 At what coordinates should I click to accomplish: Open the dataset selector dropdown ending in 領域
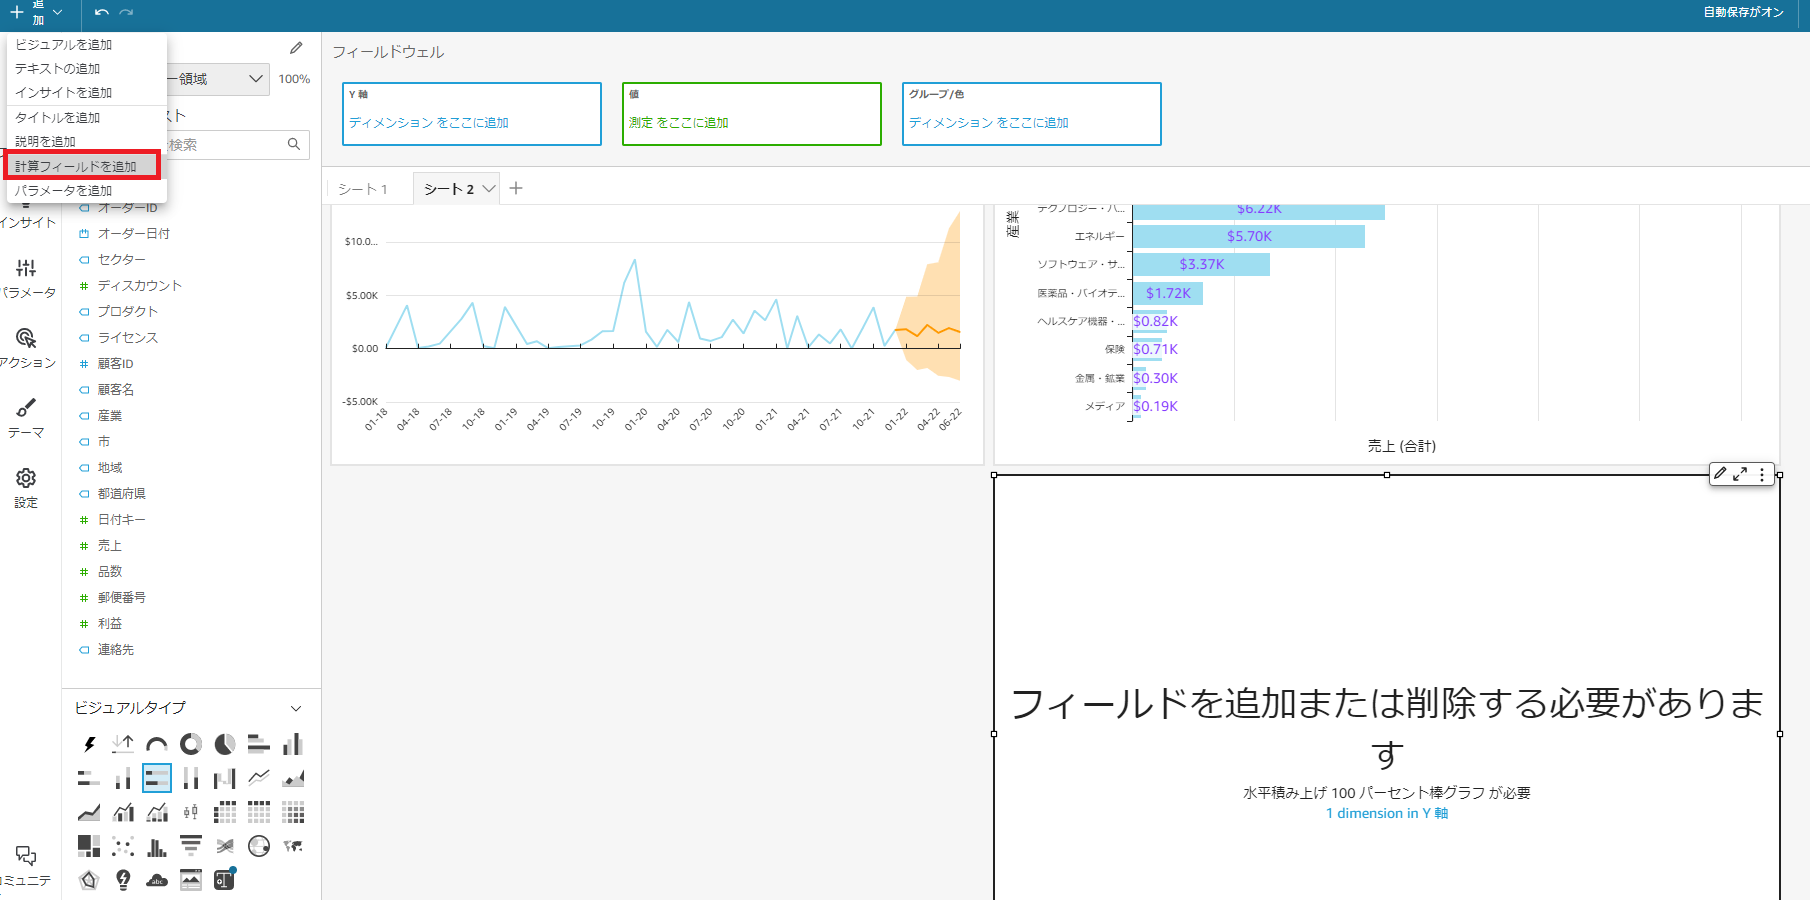coord(218,79)
